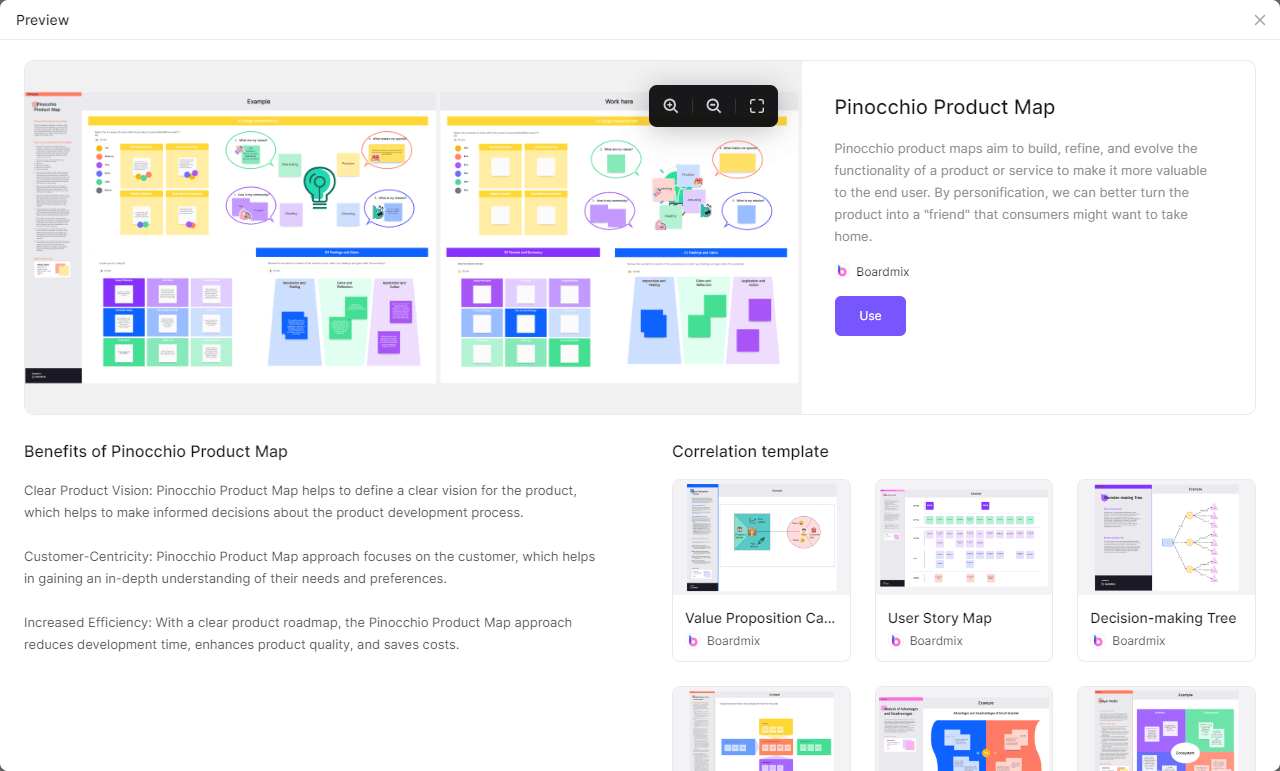This screenshot has height=771, width=1280.
Task: Click the Boardmix label under User Story Map
Action: (936, 641)
